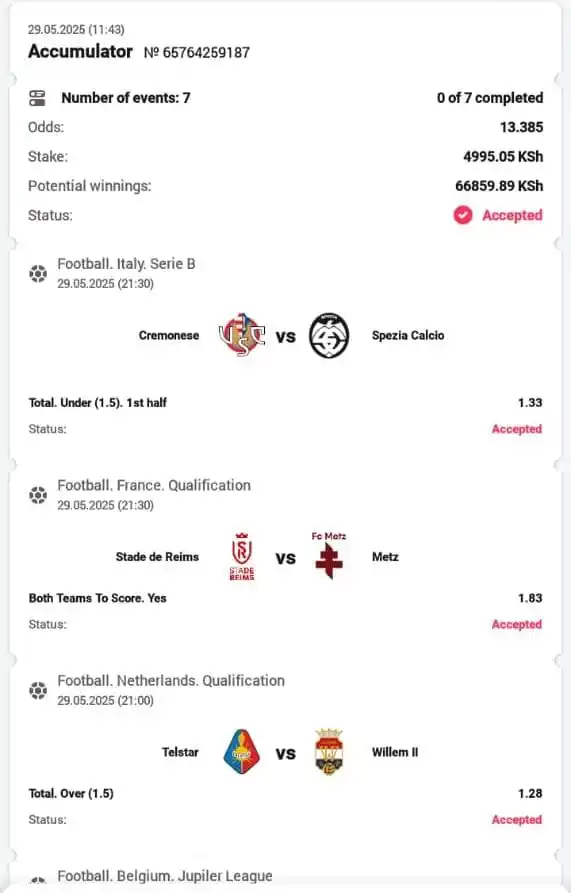Viewport: 571px width, 893px height.
Task: Click the pink Accepted checkmark badge
Action: (x=463, y=215)
